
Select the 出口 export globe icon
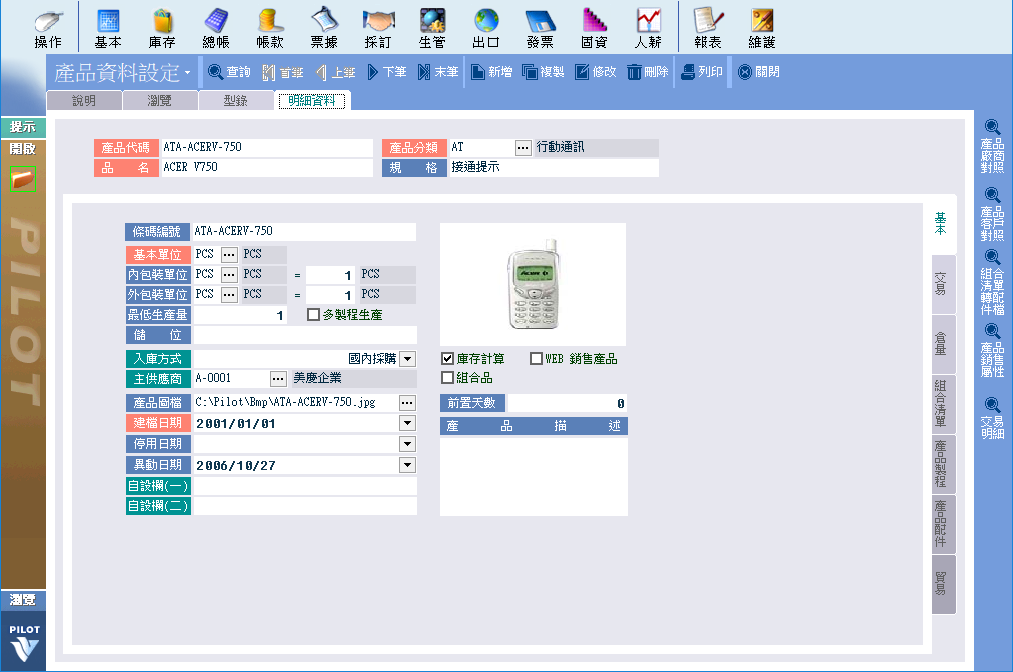tap(486, 28)
